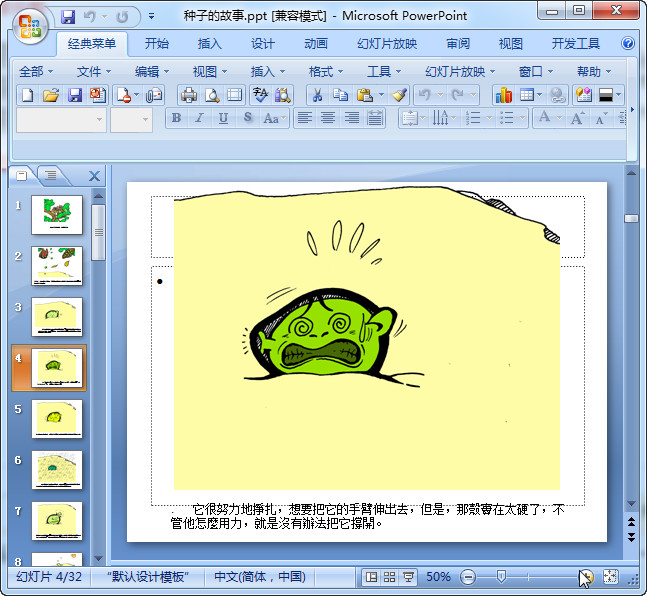The image size is (647, 596).
Task: Start Slide Show from status bar
Action: (x=409, y=577)
